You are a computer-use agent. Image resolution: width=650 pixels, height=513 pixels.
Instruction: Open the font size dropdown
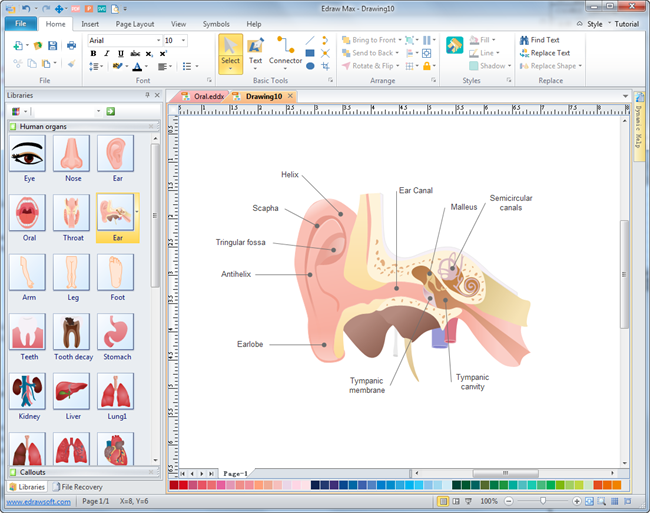tap(183, 41)
